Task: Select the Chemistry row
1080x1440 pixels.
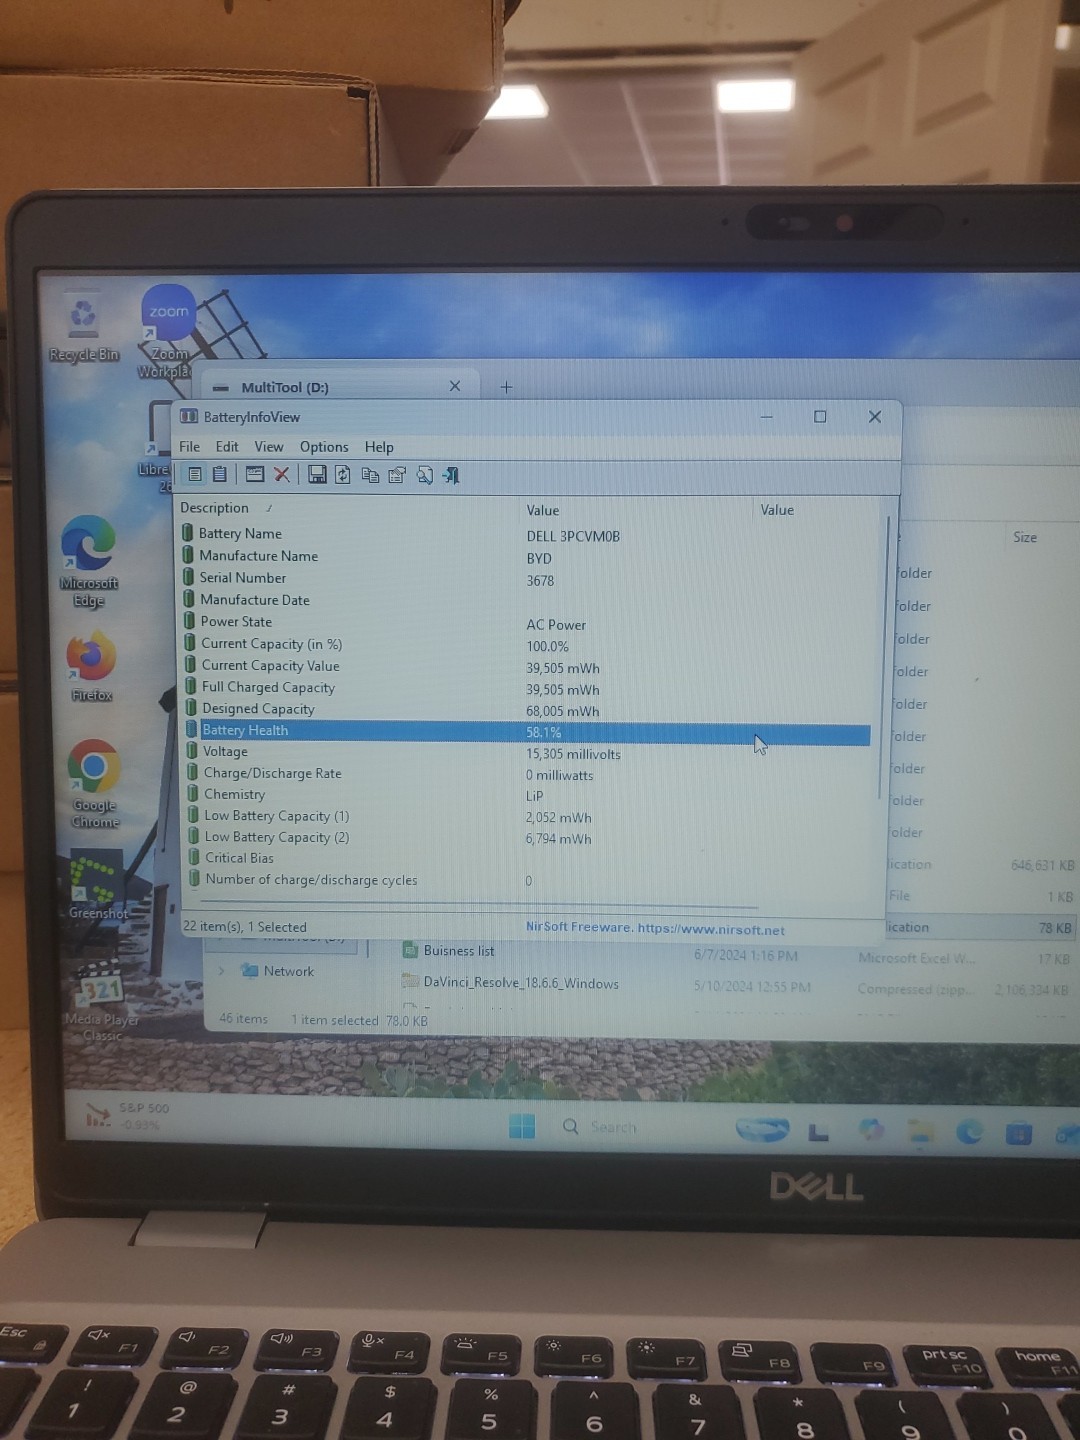Action: click(x=526, y=795)
